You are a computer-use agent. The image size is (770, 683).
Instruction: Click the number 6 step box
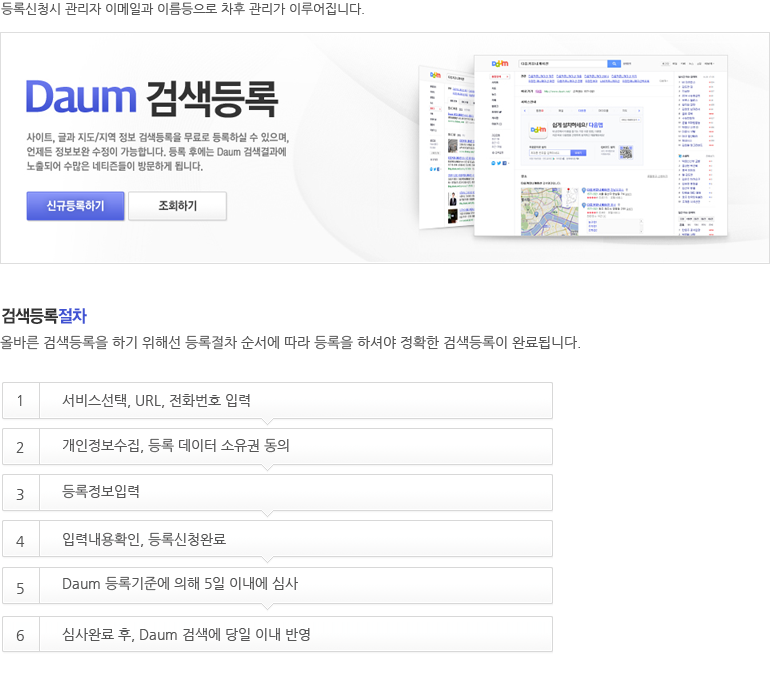click(20, 635)
